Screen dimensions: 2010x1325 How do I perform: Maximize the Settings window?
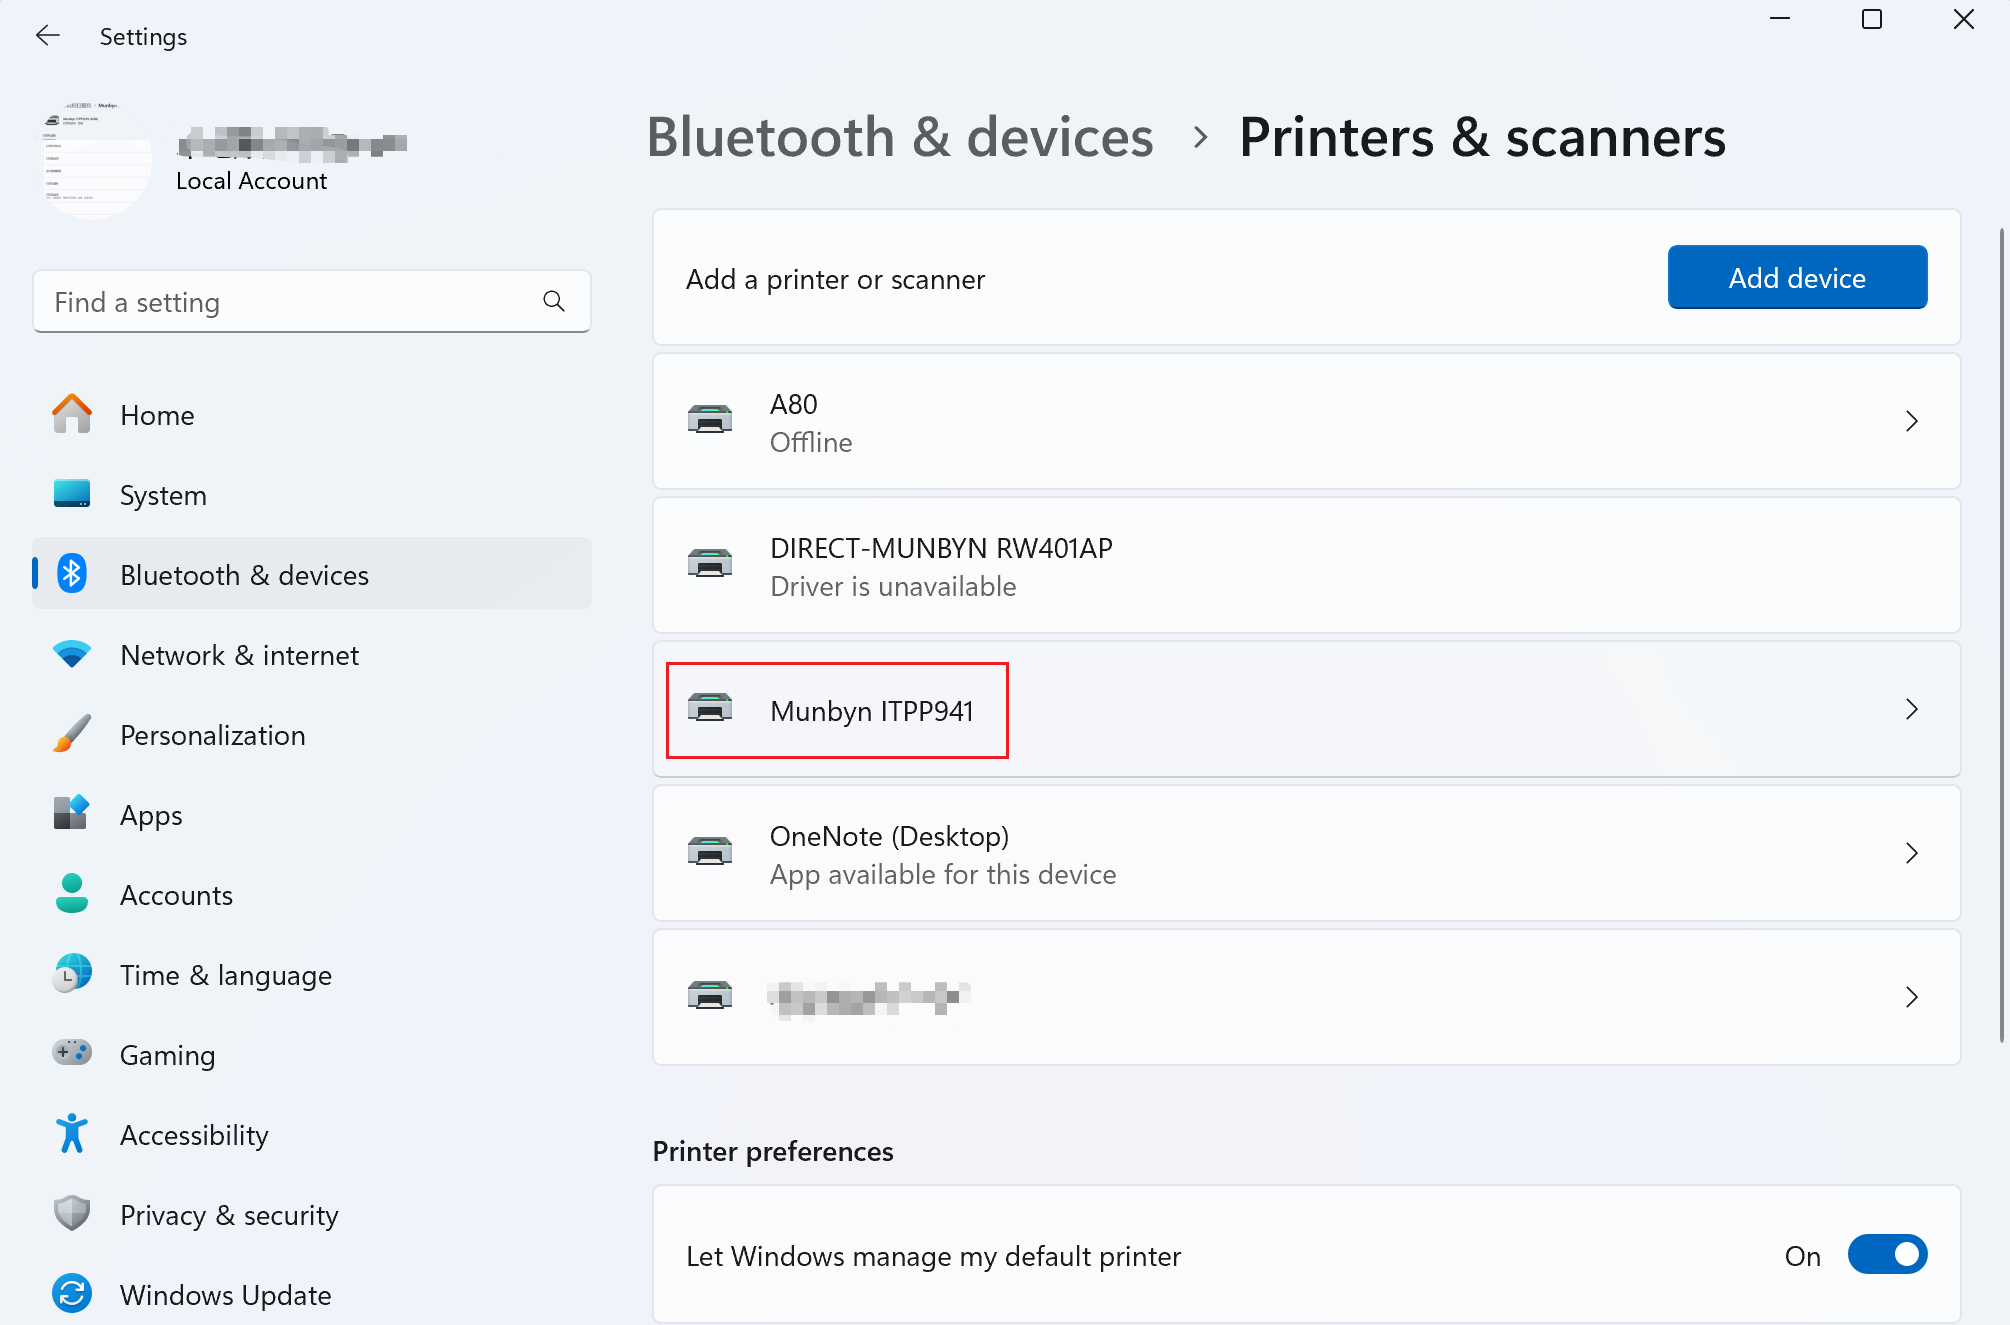1871,19
